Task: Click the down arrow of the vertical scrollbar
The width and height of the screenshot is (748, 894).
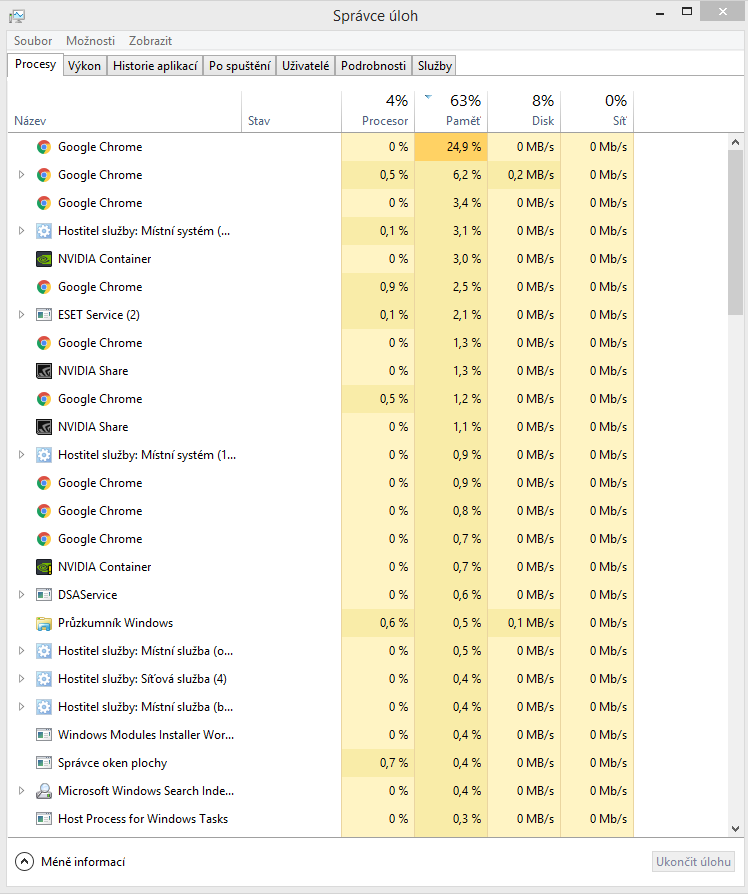Action: point(735,829)
